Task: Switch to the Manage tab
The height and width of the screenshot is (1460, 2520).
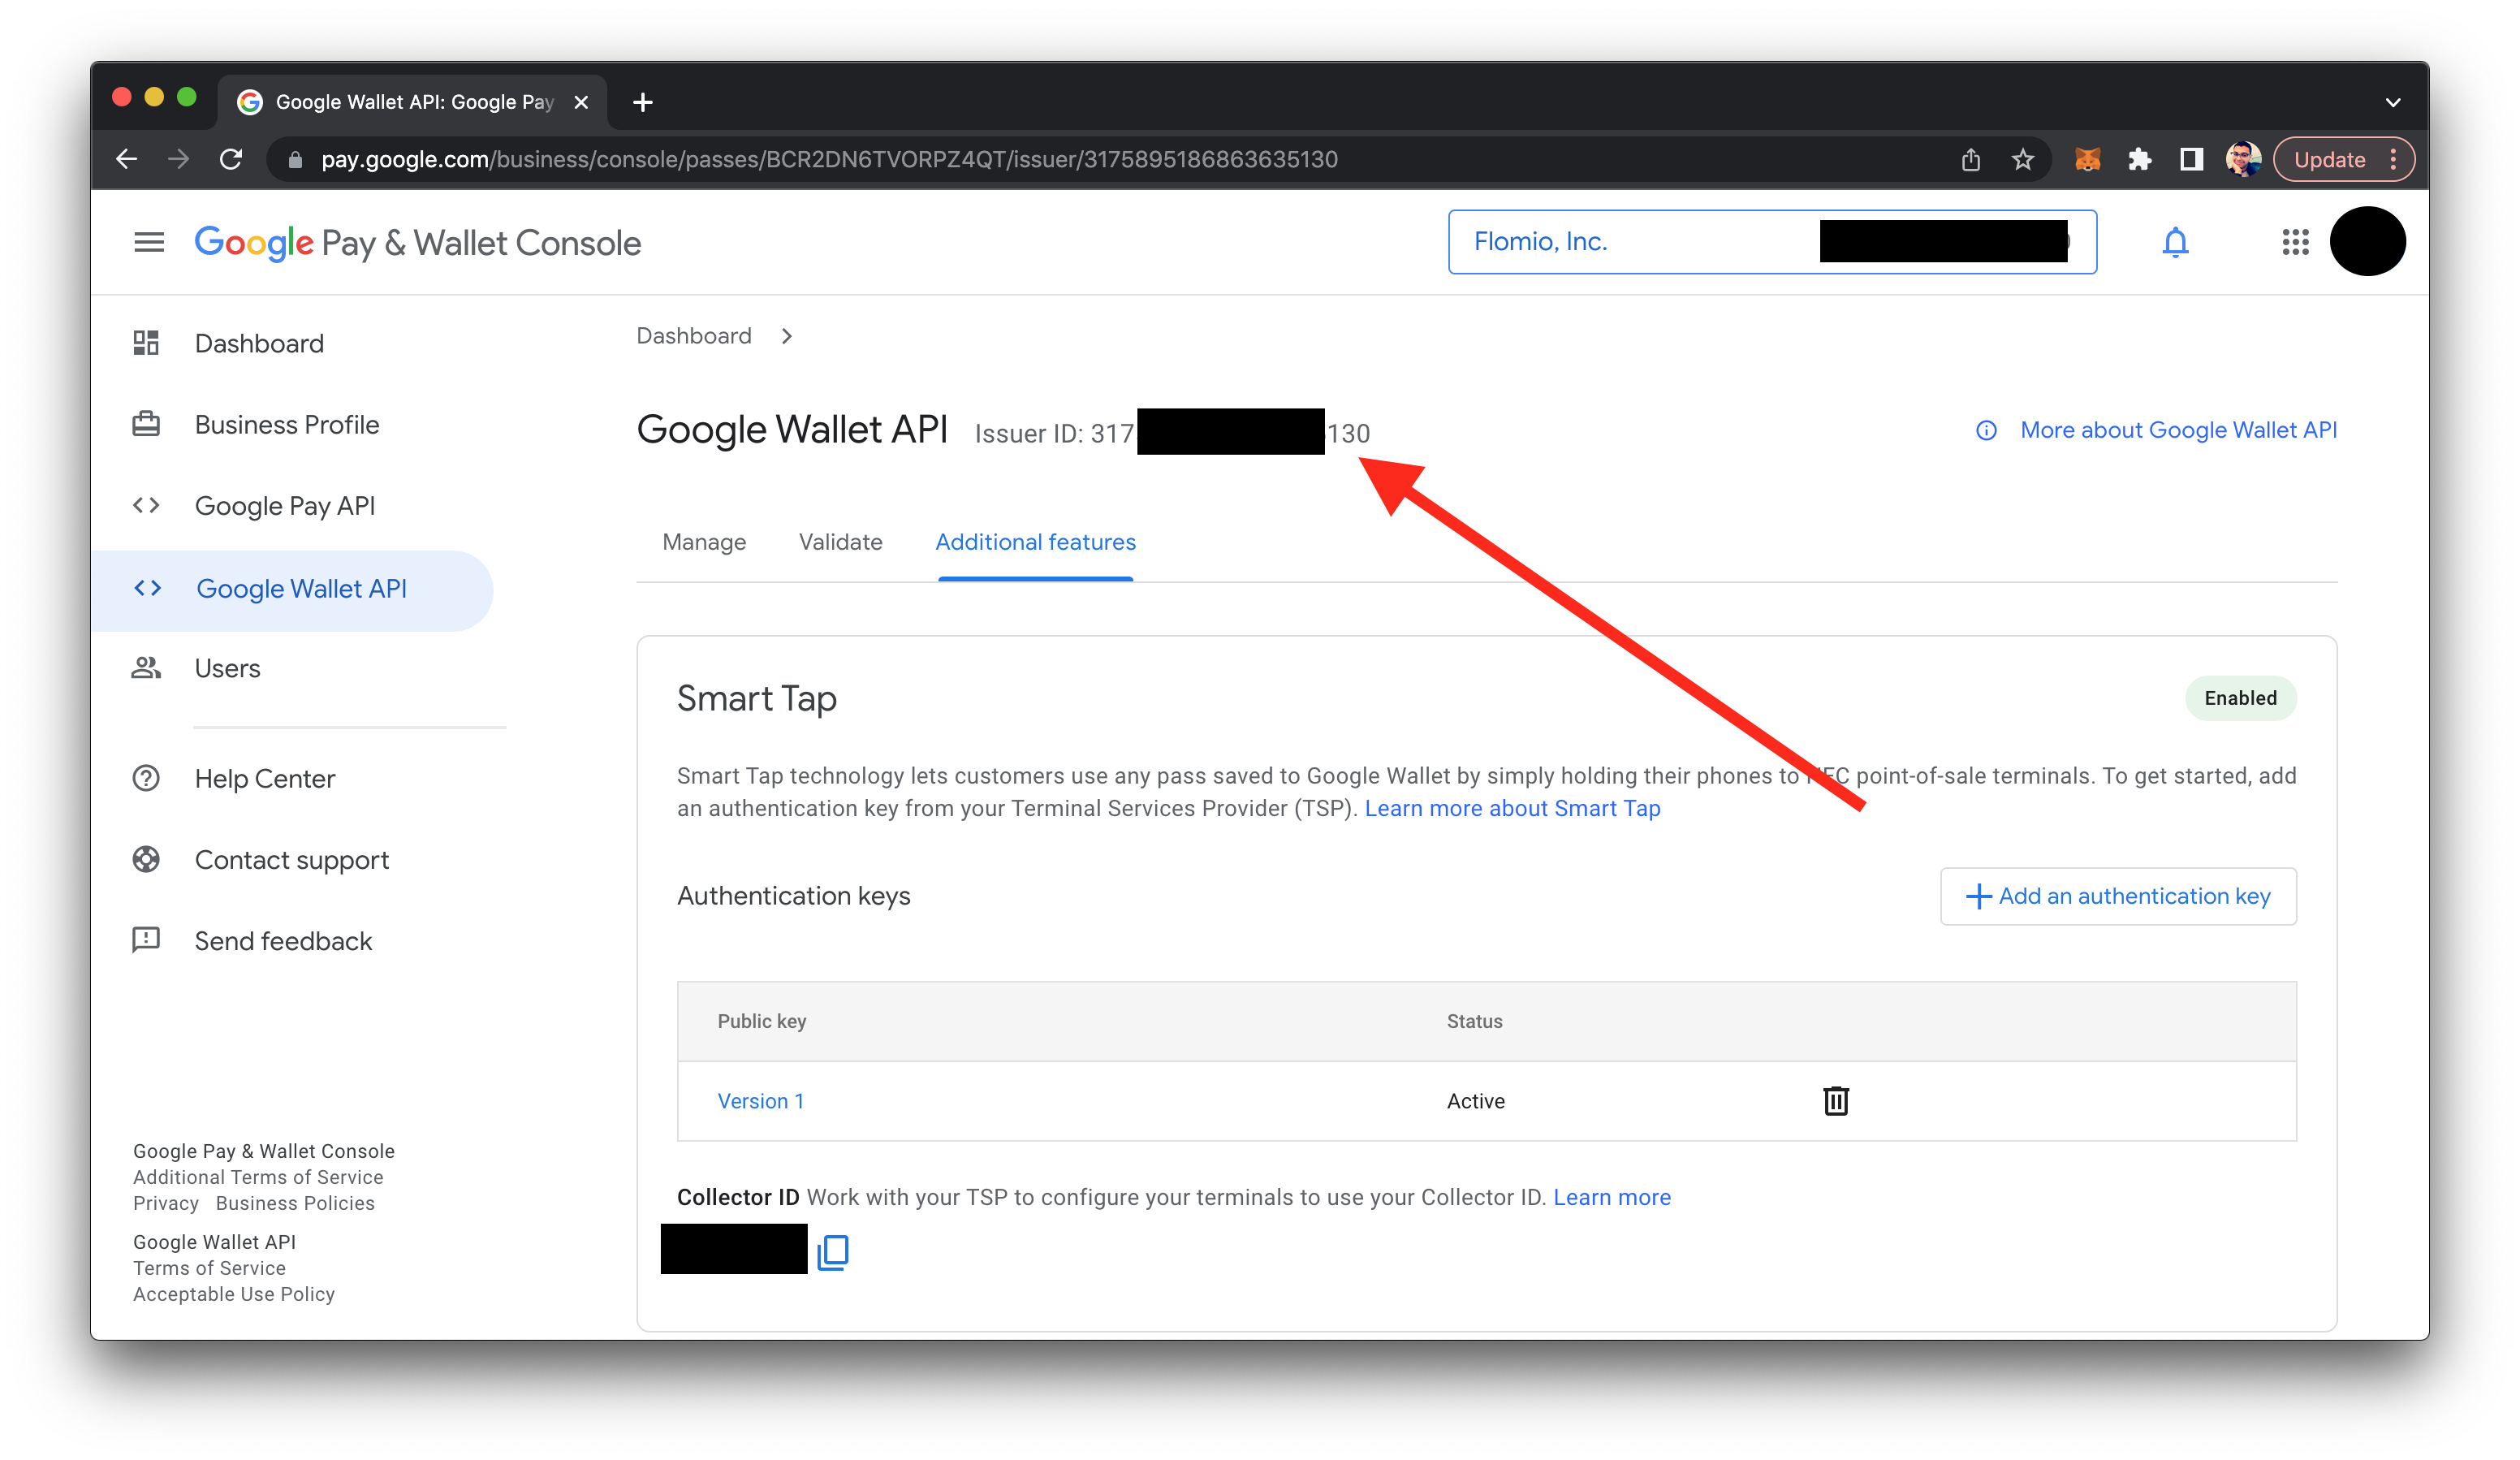Action: 704,542
